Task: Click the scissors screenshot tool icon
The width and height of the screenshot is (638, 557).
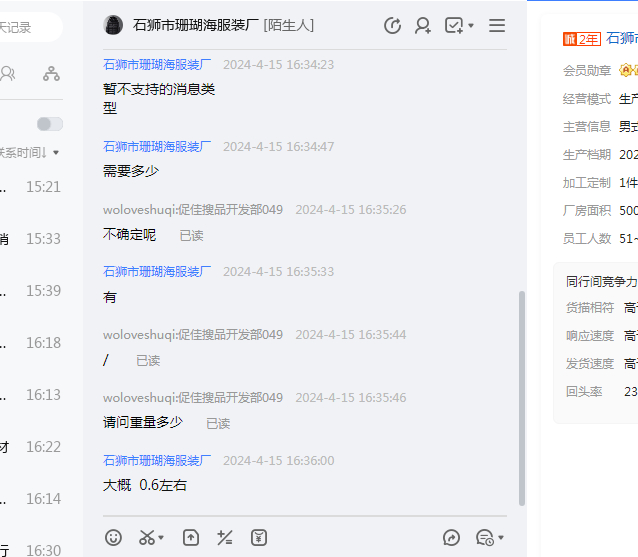Action: [x=147, y=537]
